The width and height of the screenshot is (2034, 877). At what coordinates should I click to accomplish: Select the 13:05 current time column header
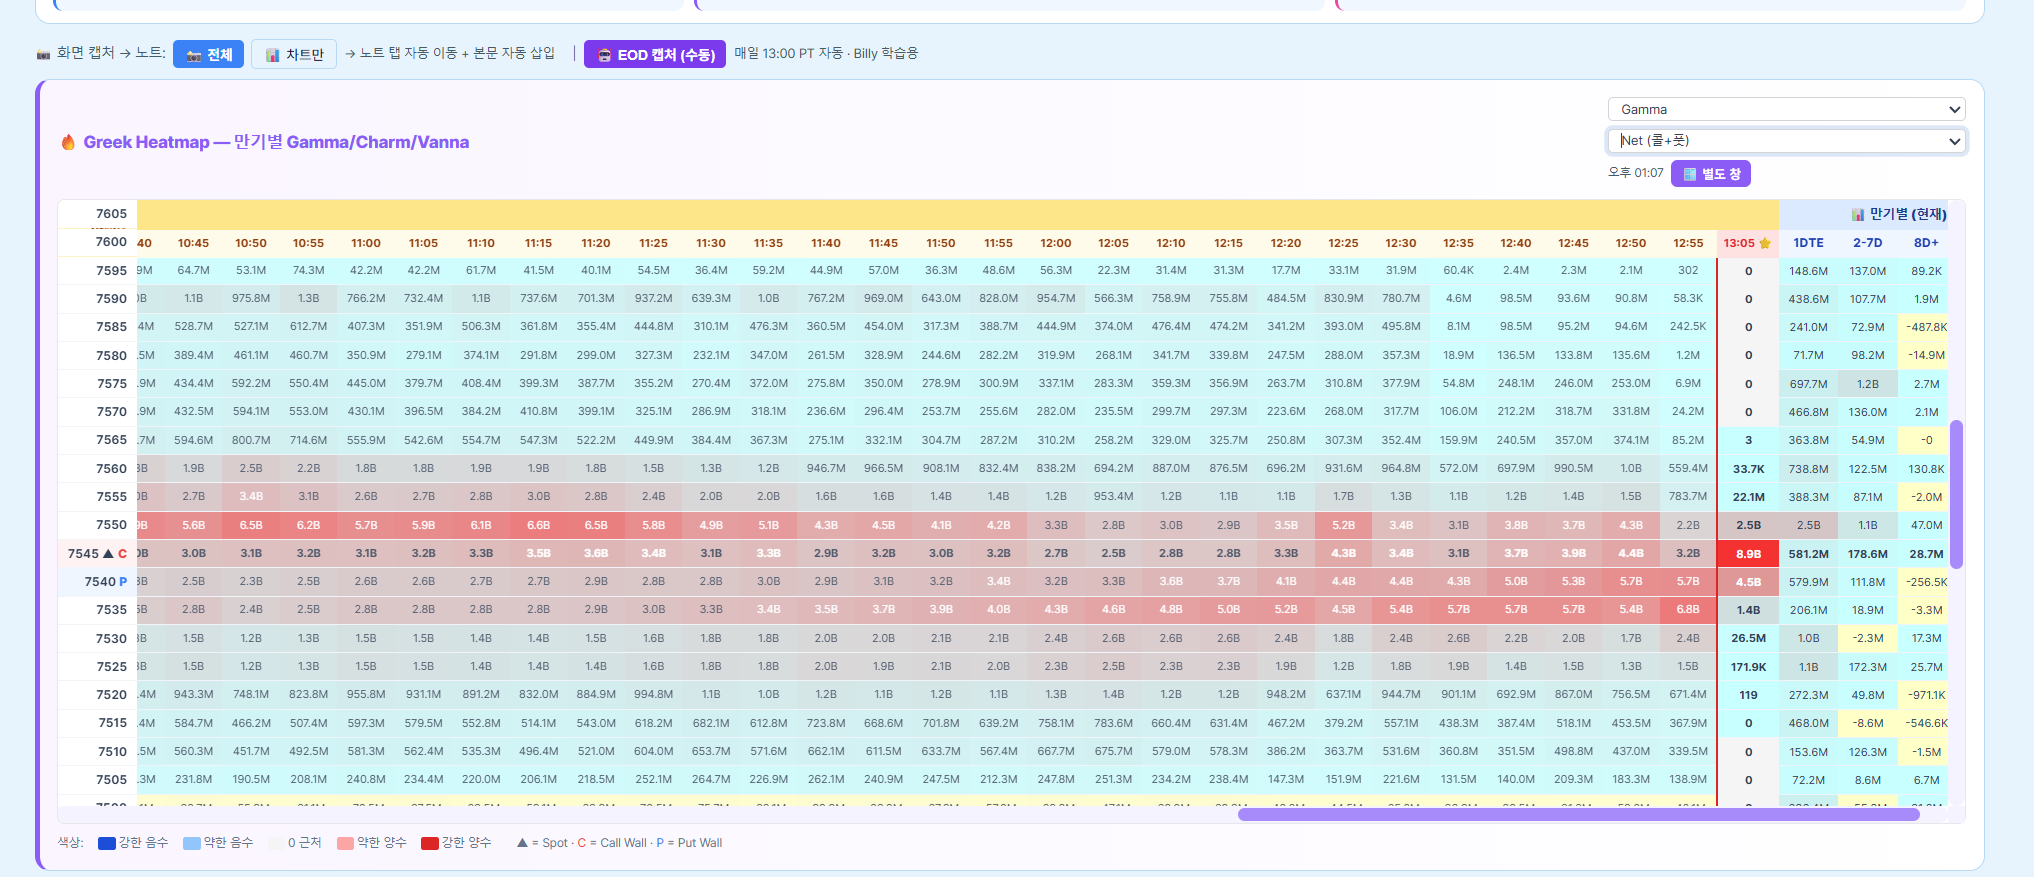pos(1747,243)
